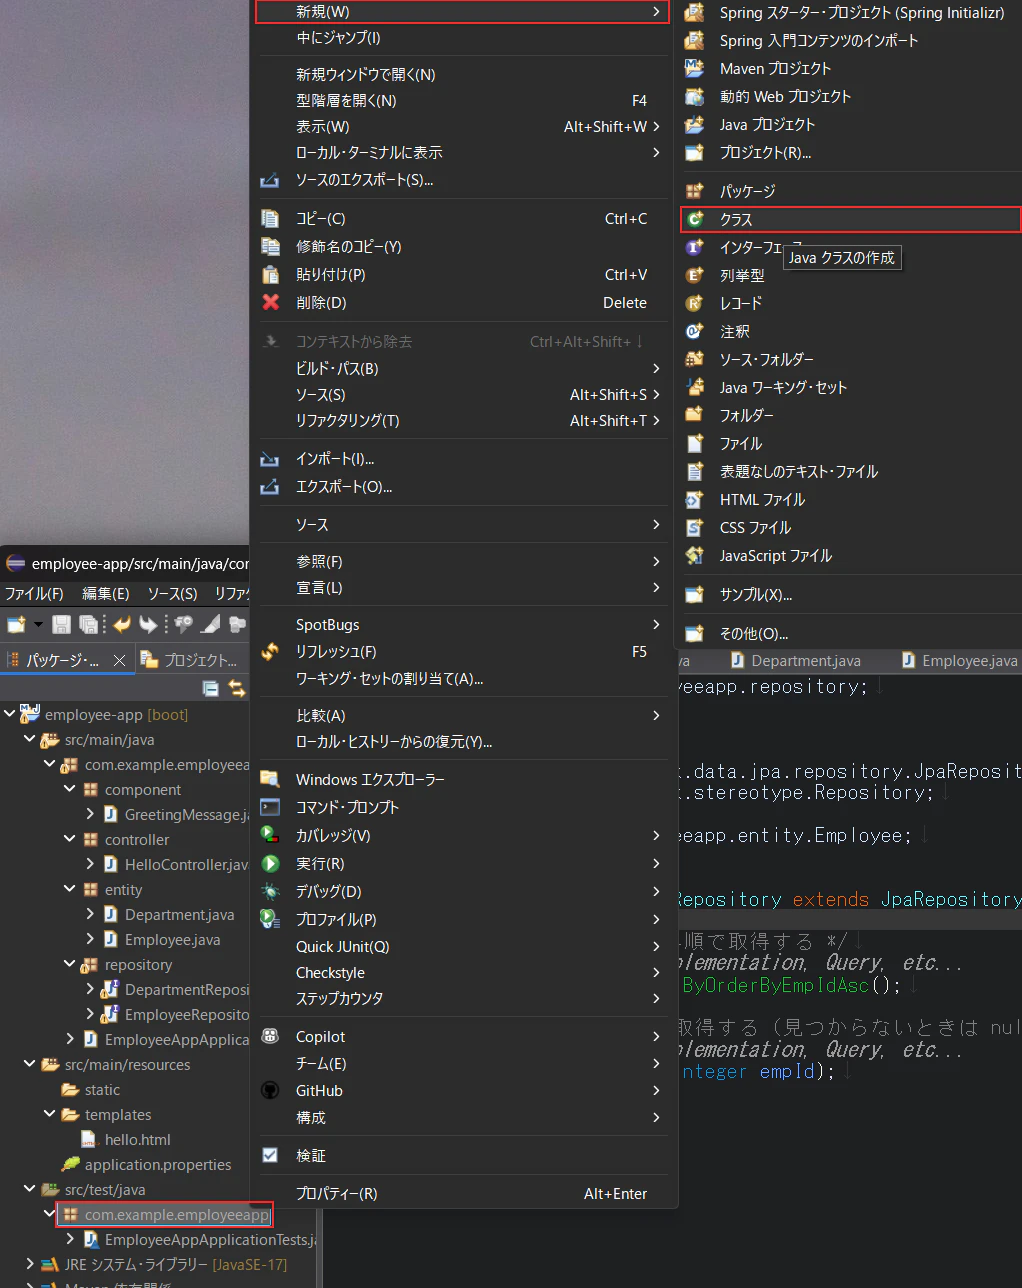Click the collapse-all icon in Package Explorer
The image size is (1022, 1288).
click(211, 688)
